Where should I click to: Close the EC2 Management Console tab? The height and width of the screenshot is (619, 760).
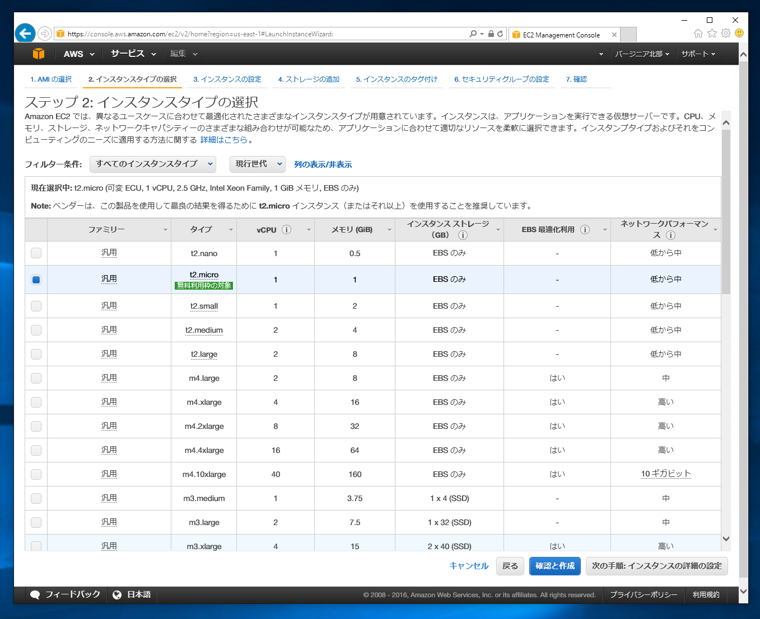[x=614, y=35]
